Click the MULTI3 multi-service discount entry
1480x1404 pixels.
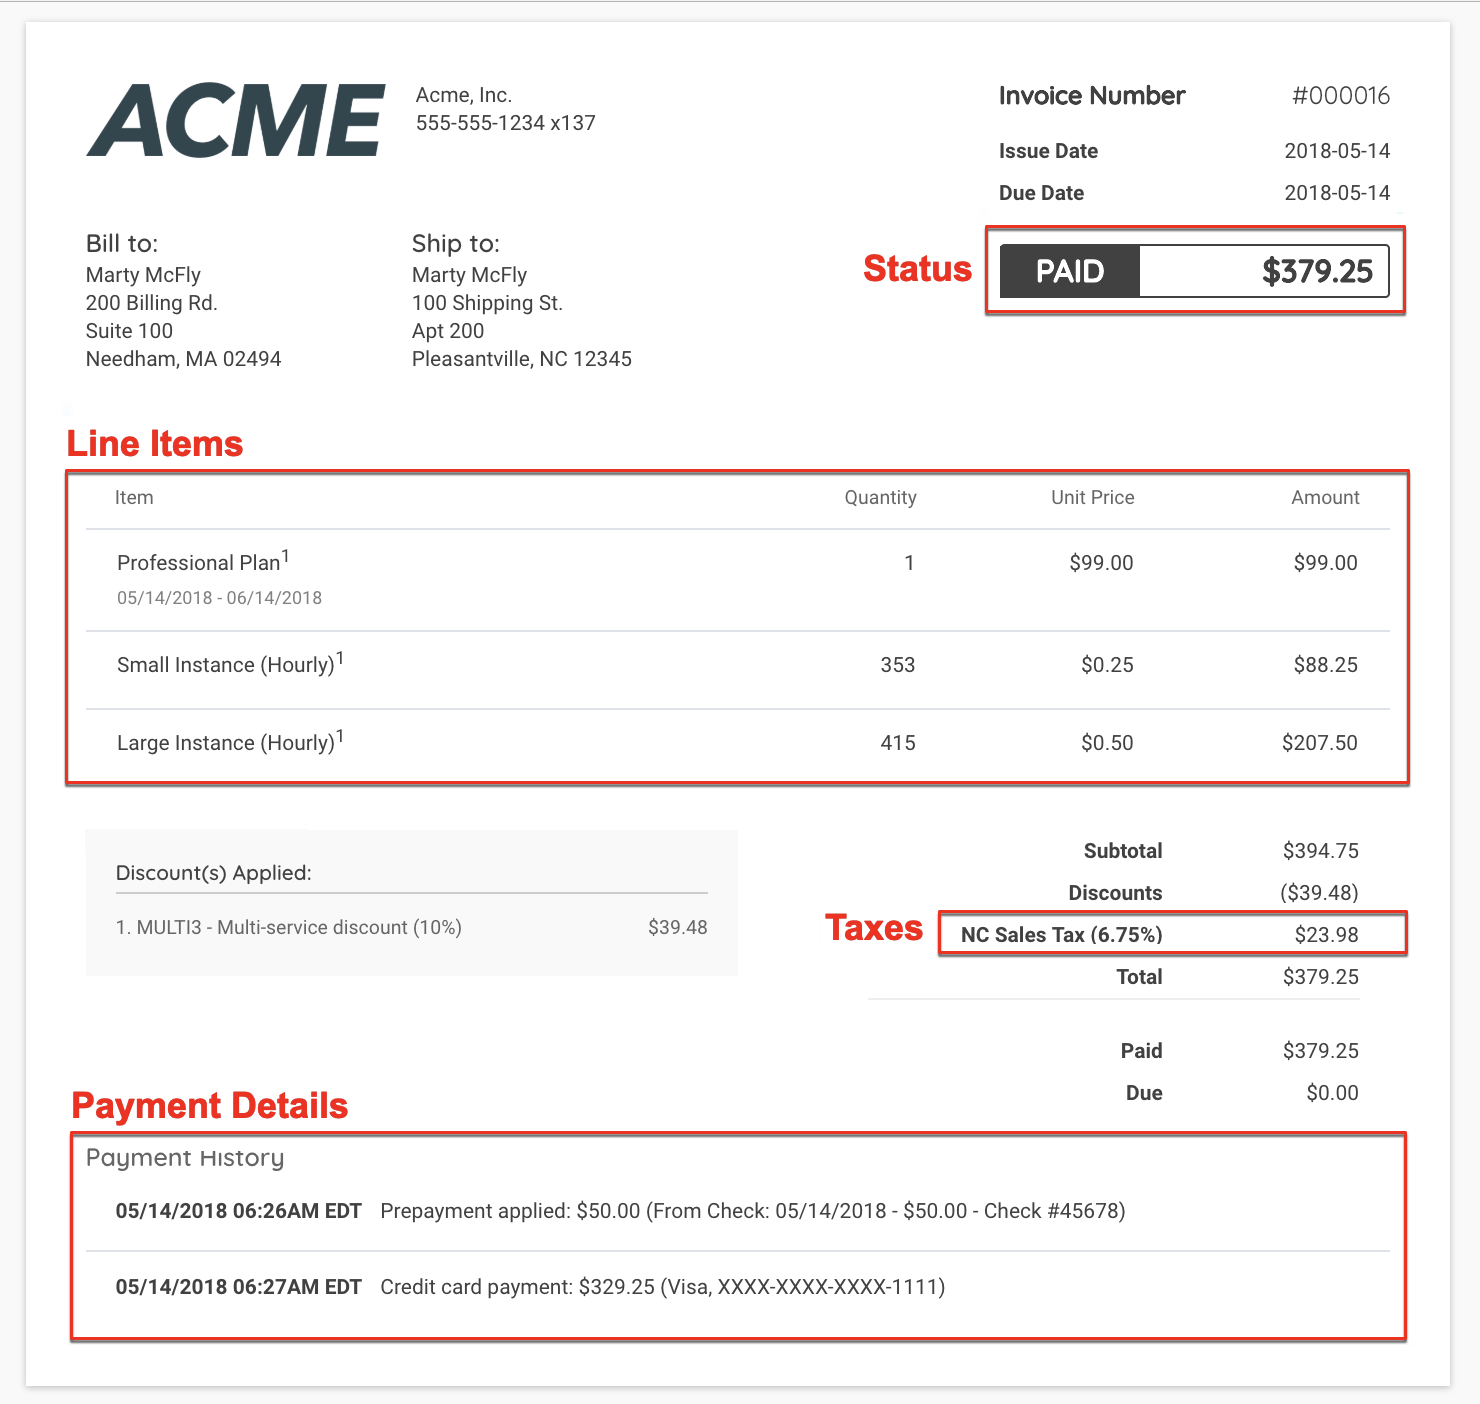(289, 928)
